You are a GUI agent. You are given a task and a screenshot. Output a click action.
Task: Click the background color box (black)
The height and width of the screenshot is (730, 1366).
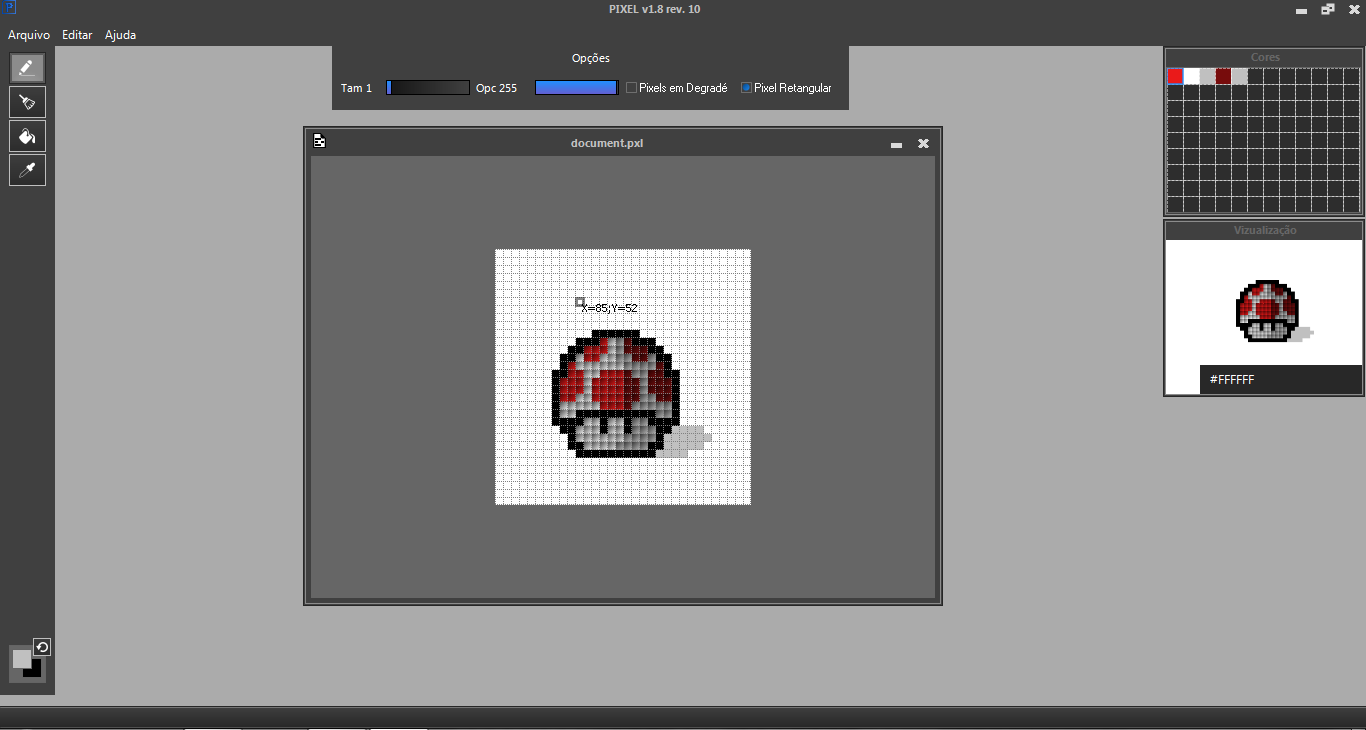coord(36,672)
